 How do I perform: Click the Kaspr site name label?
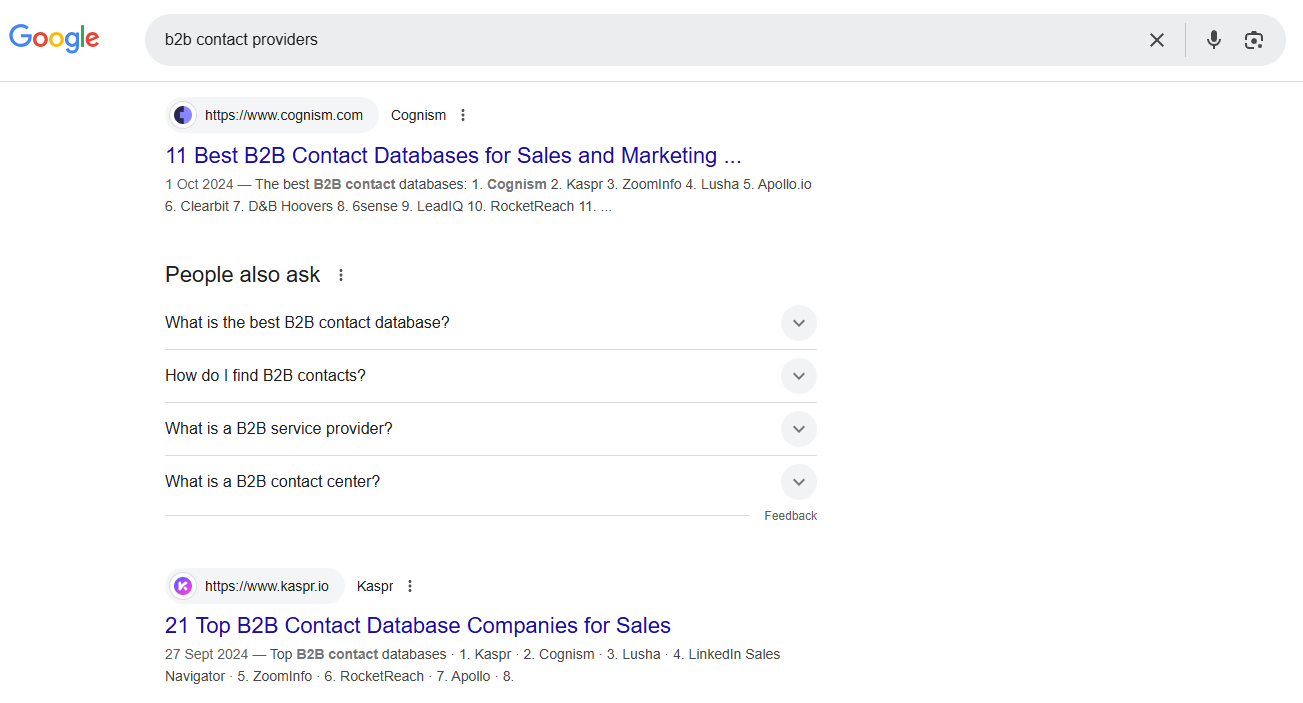coord(375,586)
